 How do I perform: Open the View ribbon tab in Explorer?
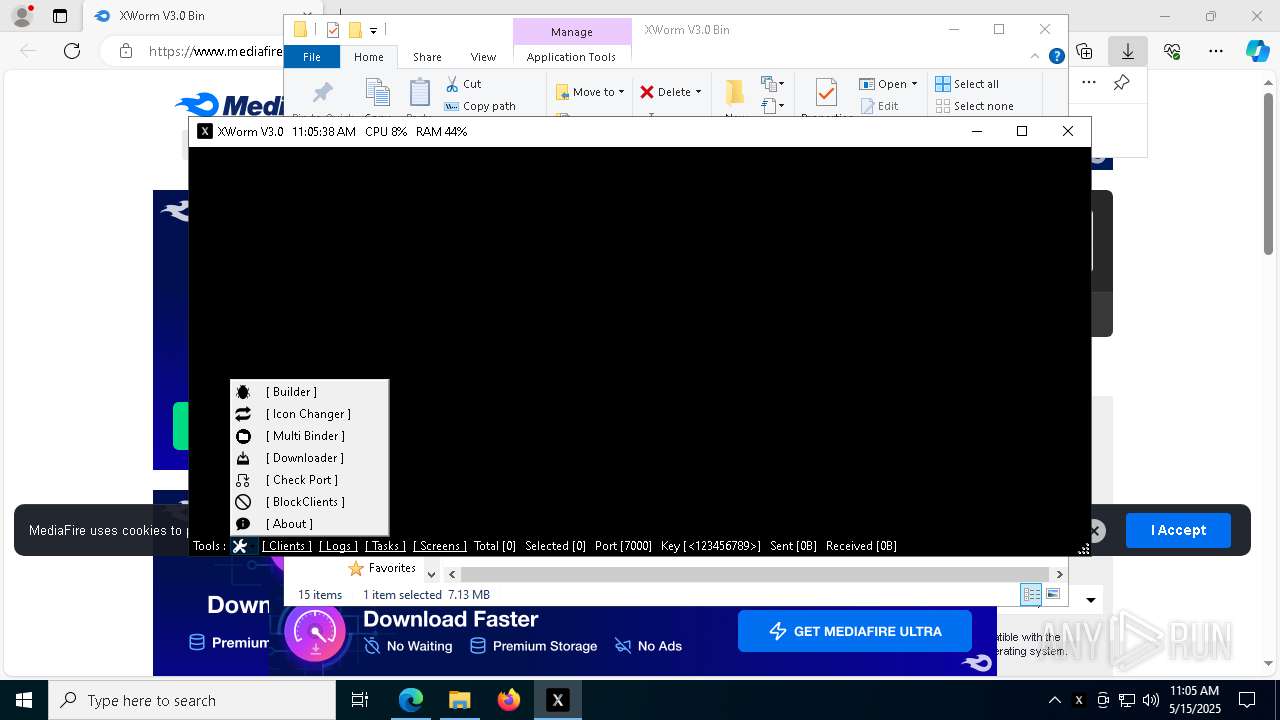[x=483, y=57]
